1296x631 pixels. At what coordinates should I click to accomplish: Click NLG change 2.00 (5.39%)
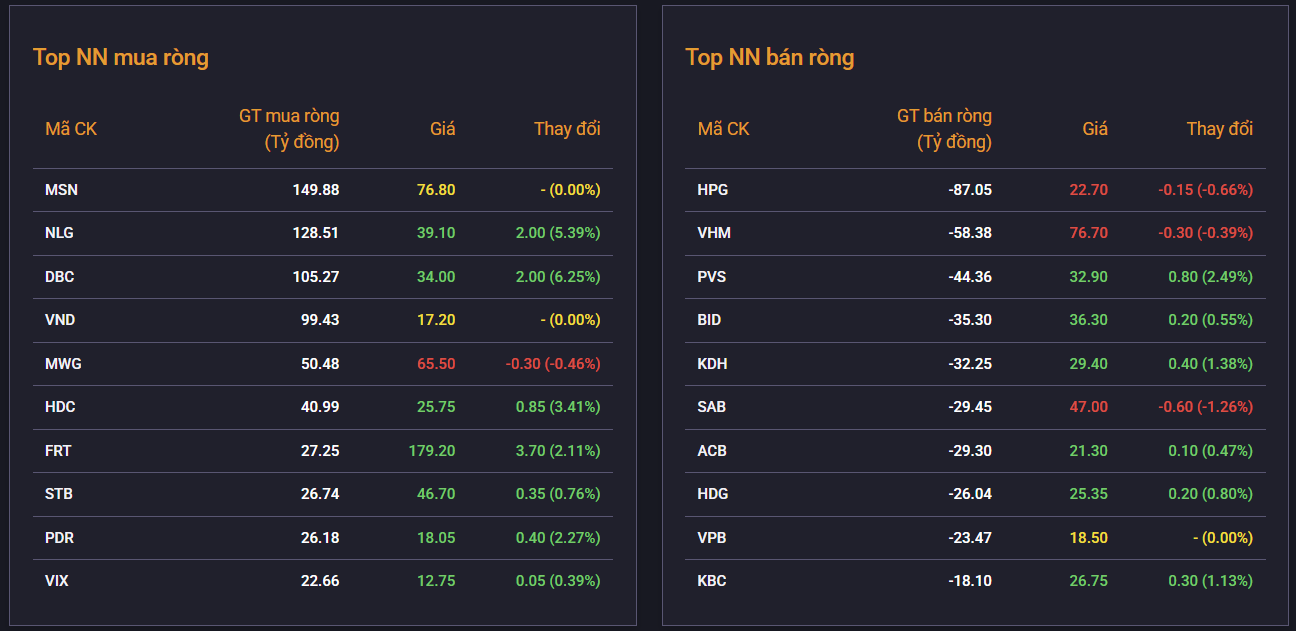click(x=558, y=233)
